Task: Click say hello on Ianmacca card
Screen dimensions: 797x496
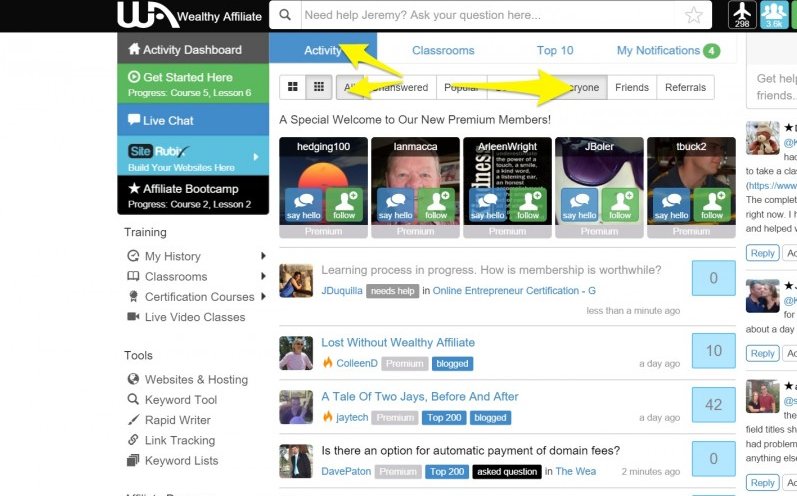Action: (395, 205)
